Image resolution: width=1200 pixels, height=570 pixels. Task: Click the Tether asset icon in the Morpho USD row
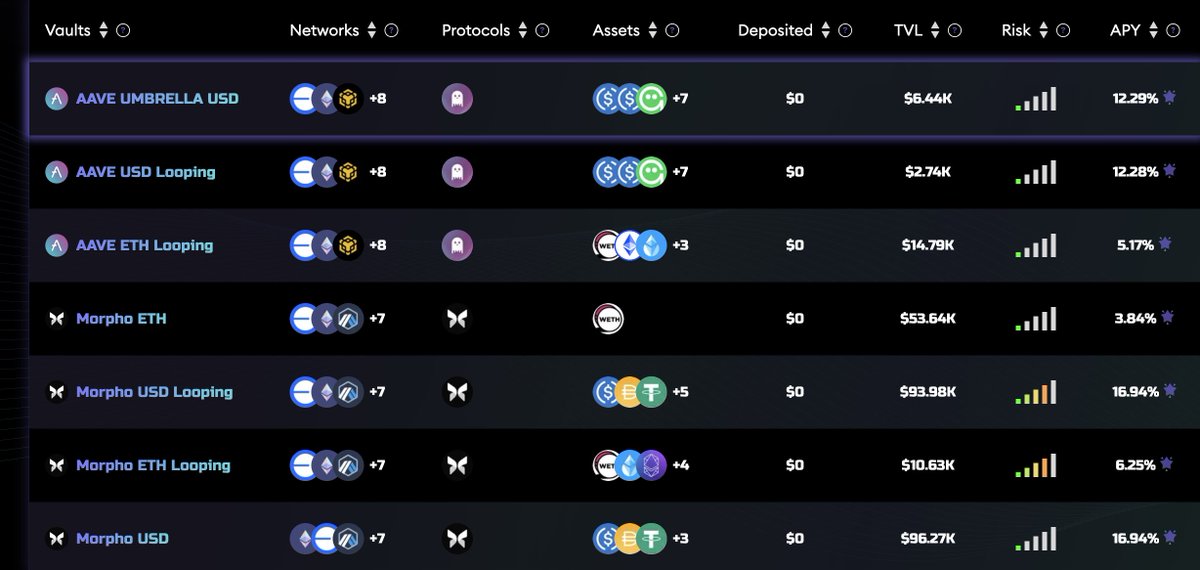pos(652,539)
